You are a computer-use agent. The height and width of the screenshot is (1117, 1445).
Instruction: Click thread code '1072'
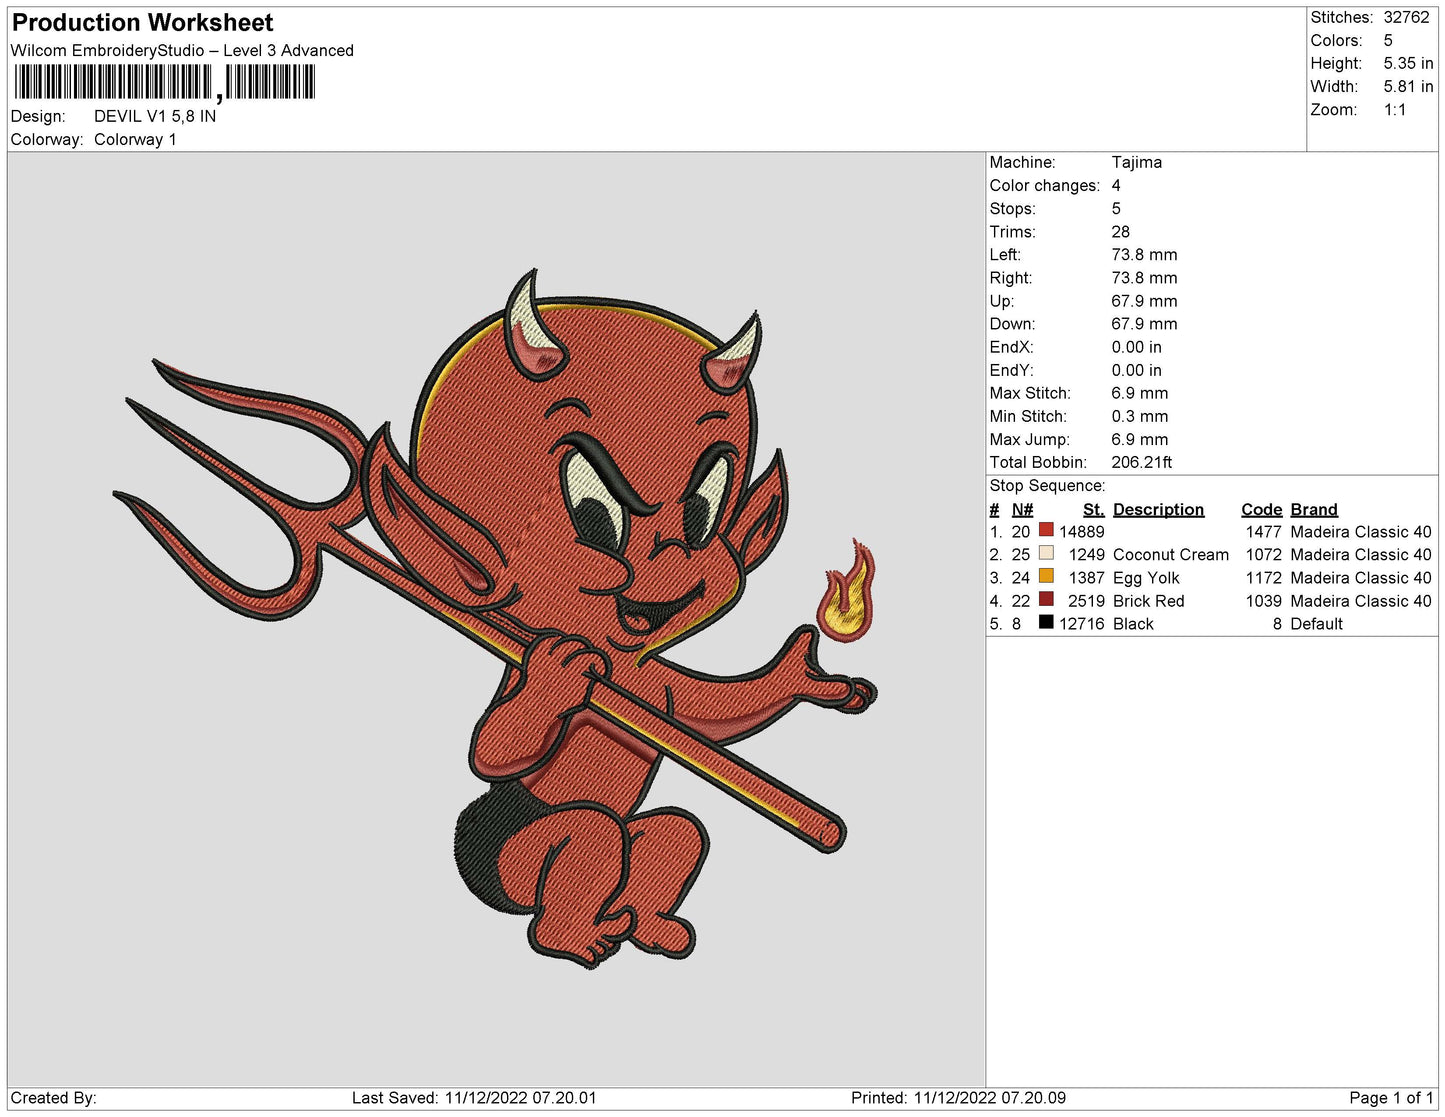pyautogui.click(x=1263, y=555)
